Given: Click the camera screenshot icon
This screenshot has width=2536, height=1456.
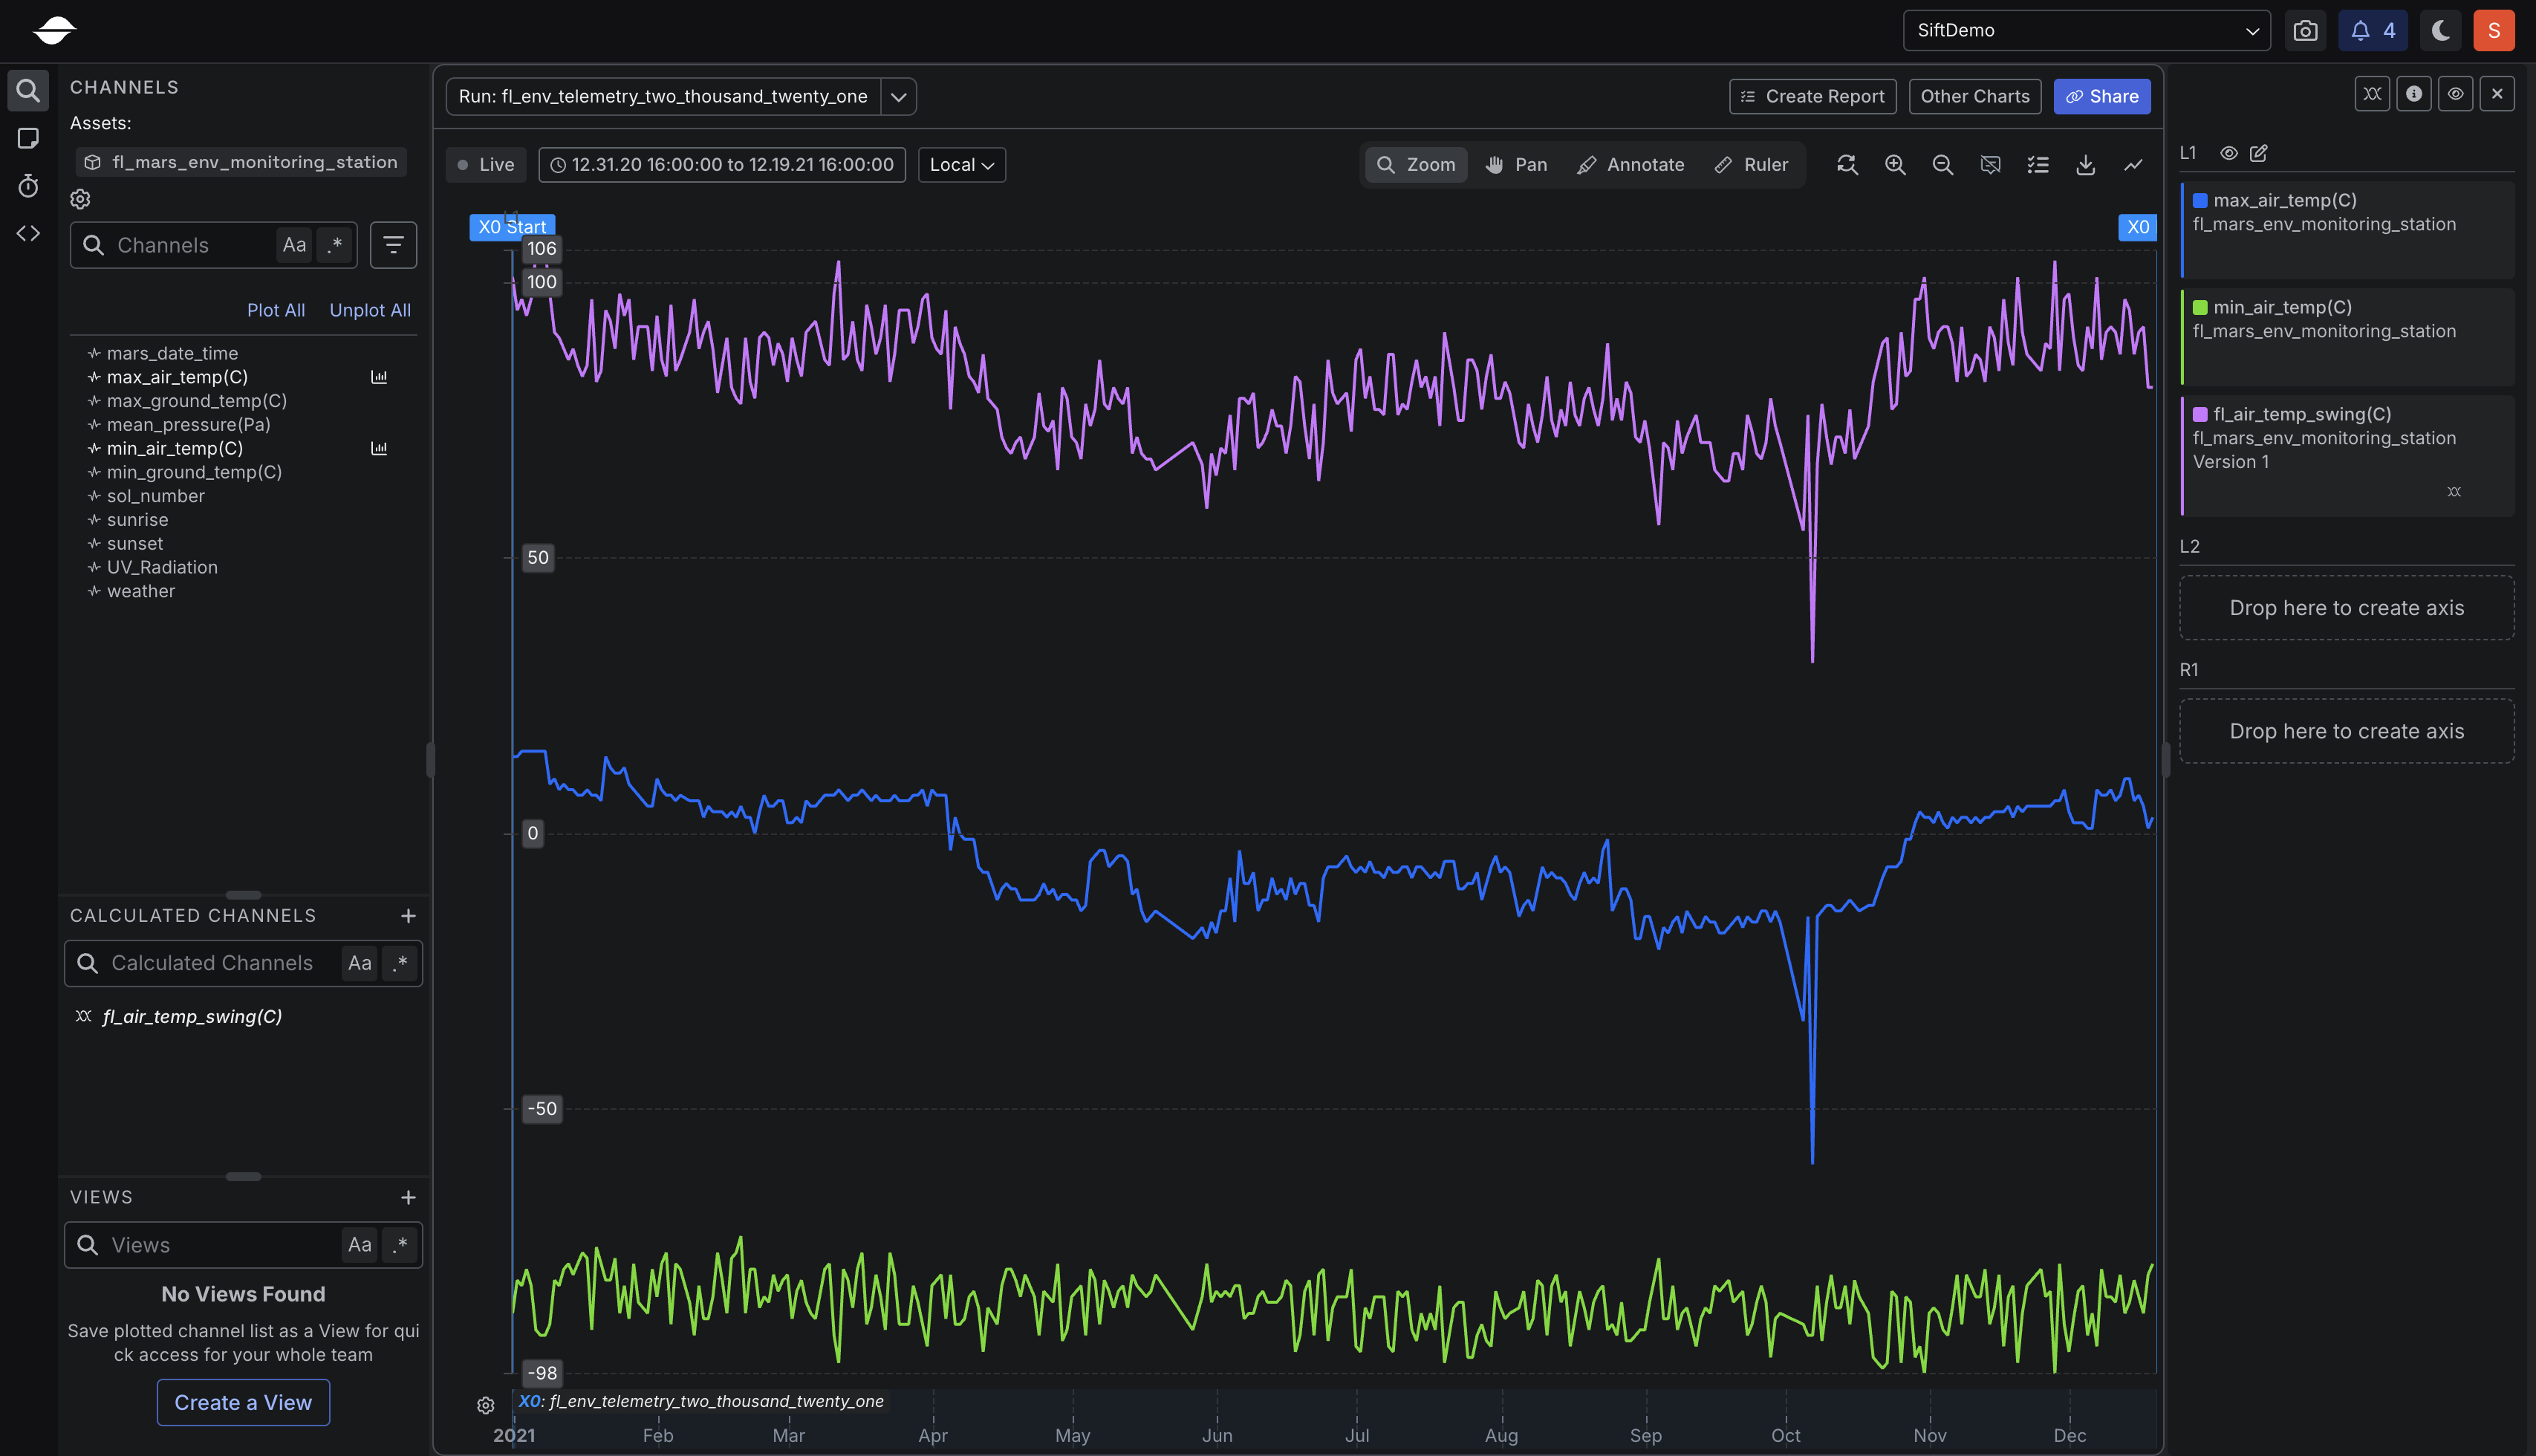Looking at the screenshot, I should pyautogui.click(x=2305, y=31).
